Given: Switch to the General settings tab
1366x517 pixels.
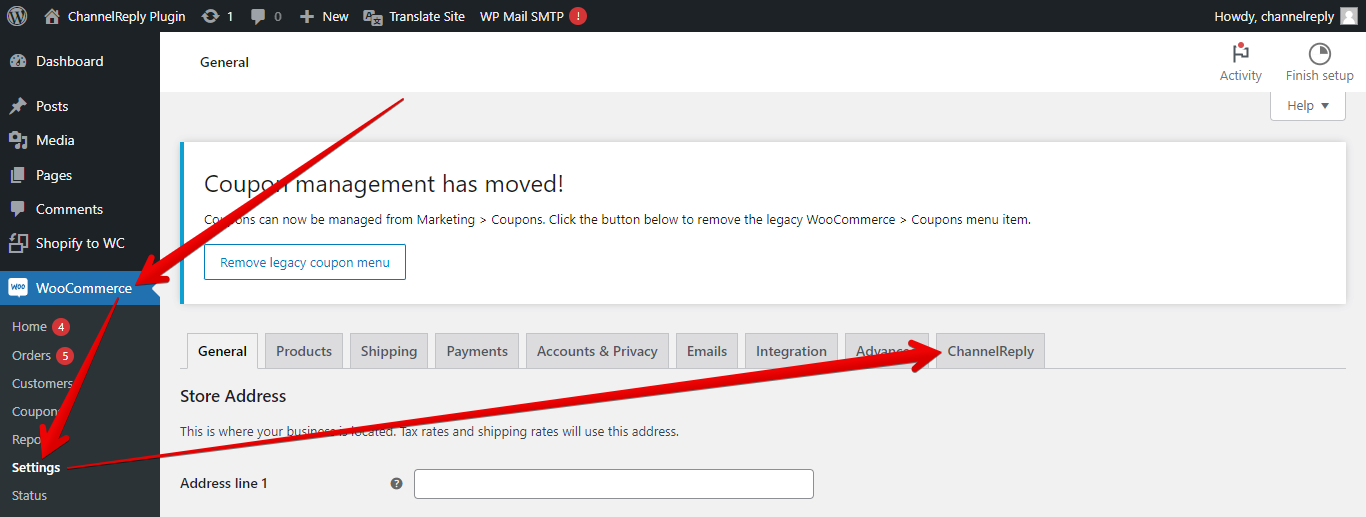Looking at the screenshot, I should (x=222, y=351).
